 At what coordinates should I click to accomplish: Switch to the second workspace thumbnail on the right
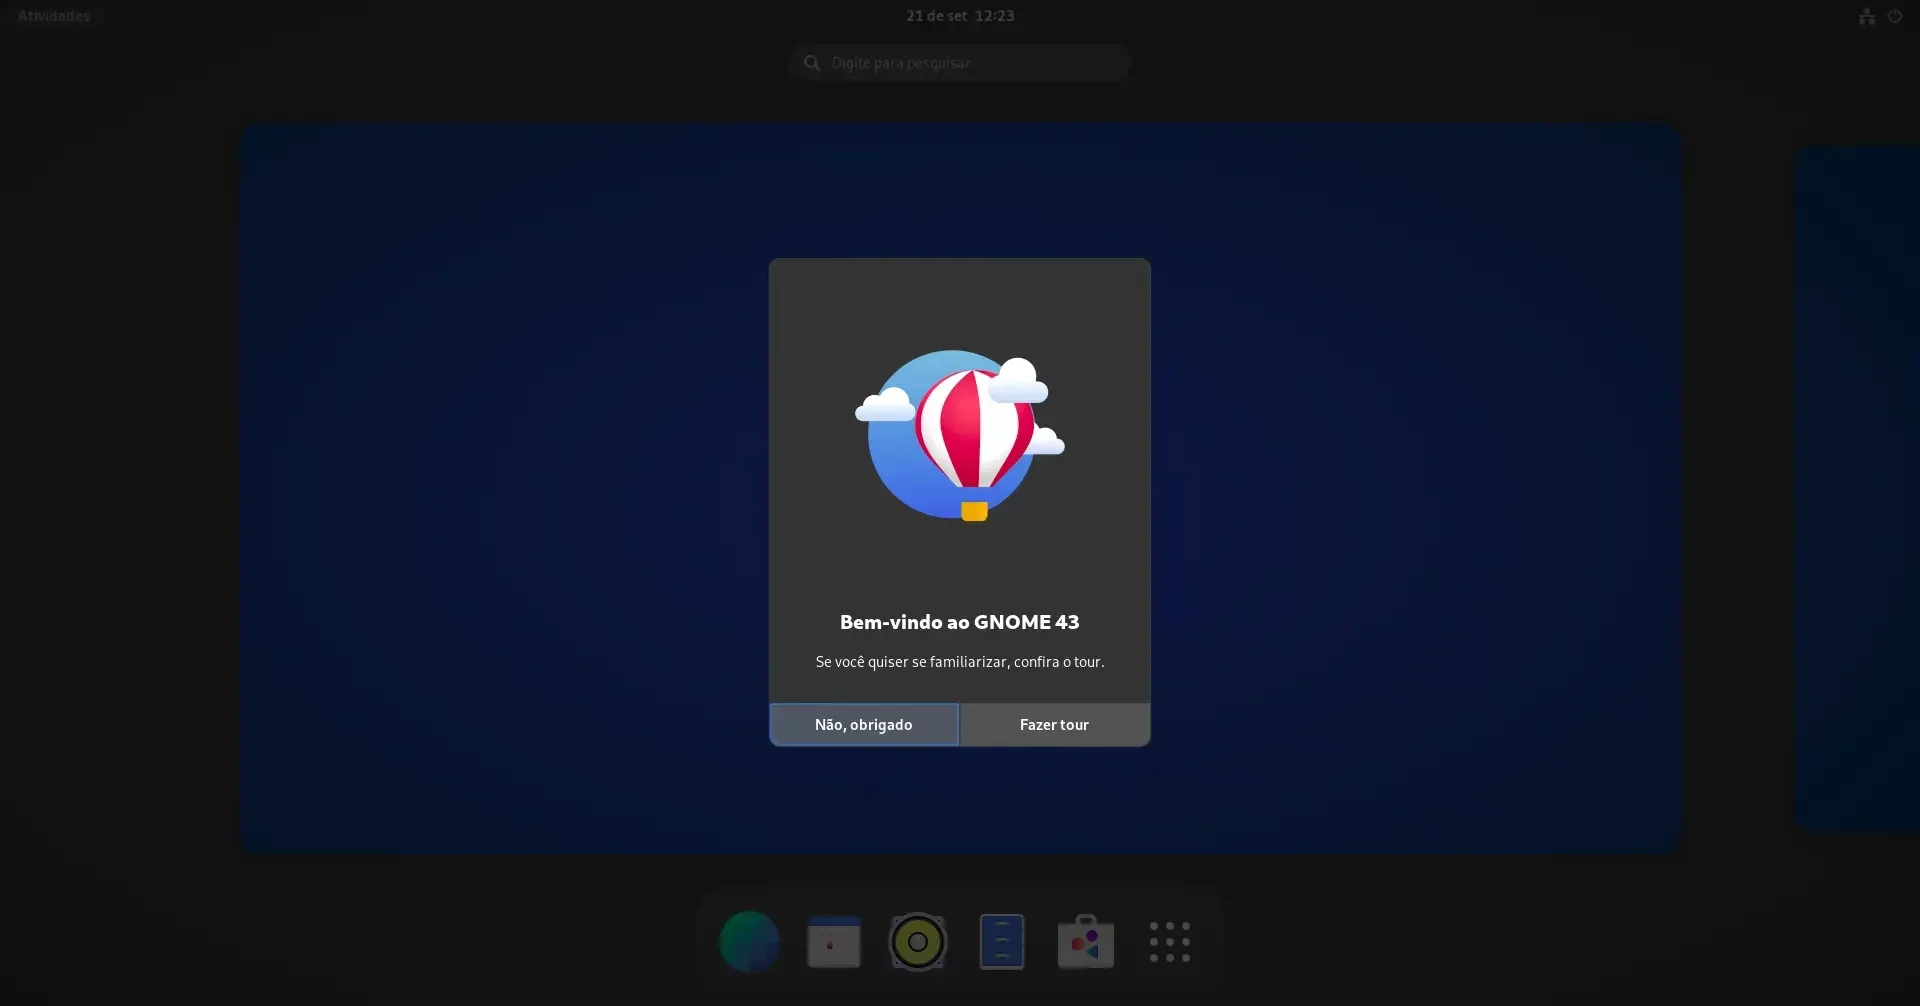[1858, 488]
